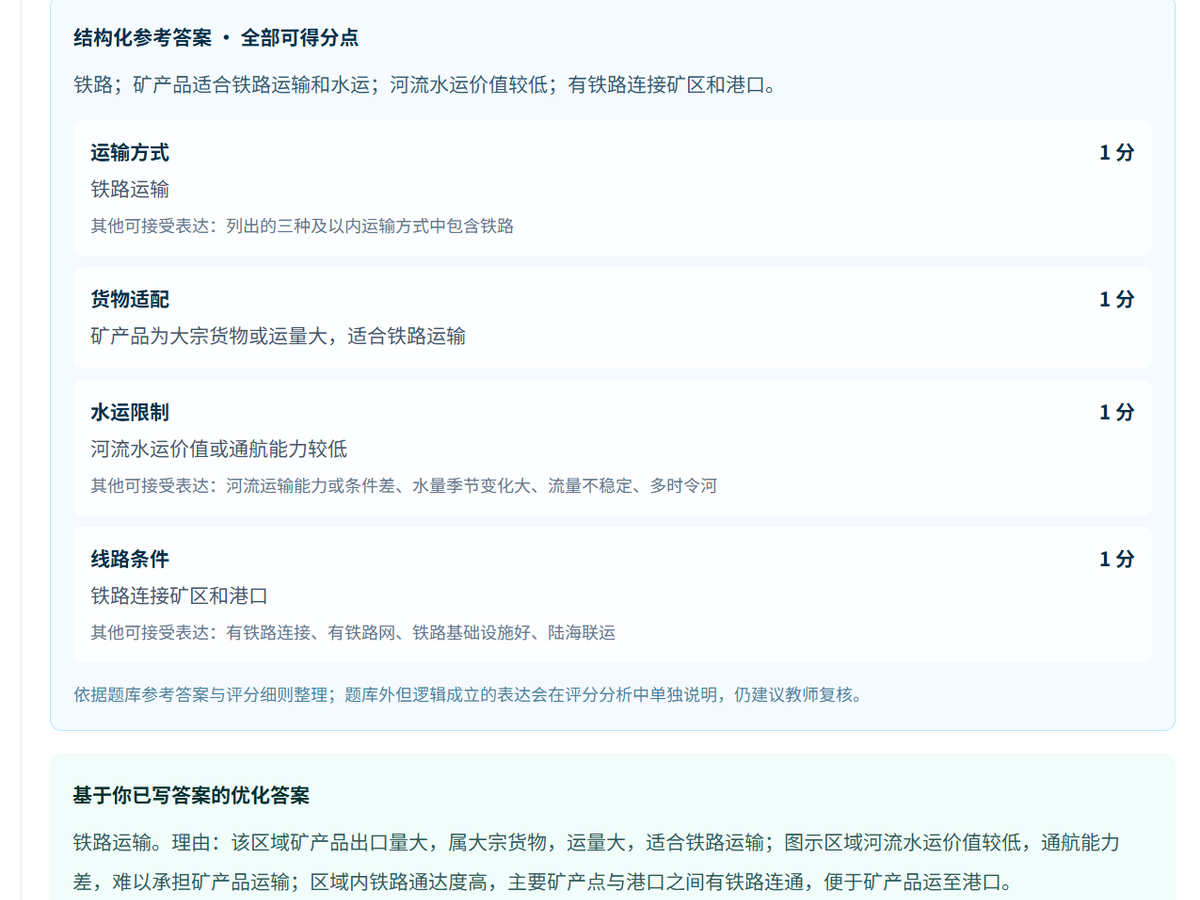Click the text 铁路连接矿区和港口 under 线路条件

pos(180,596)
